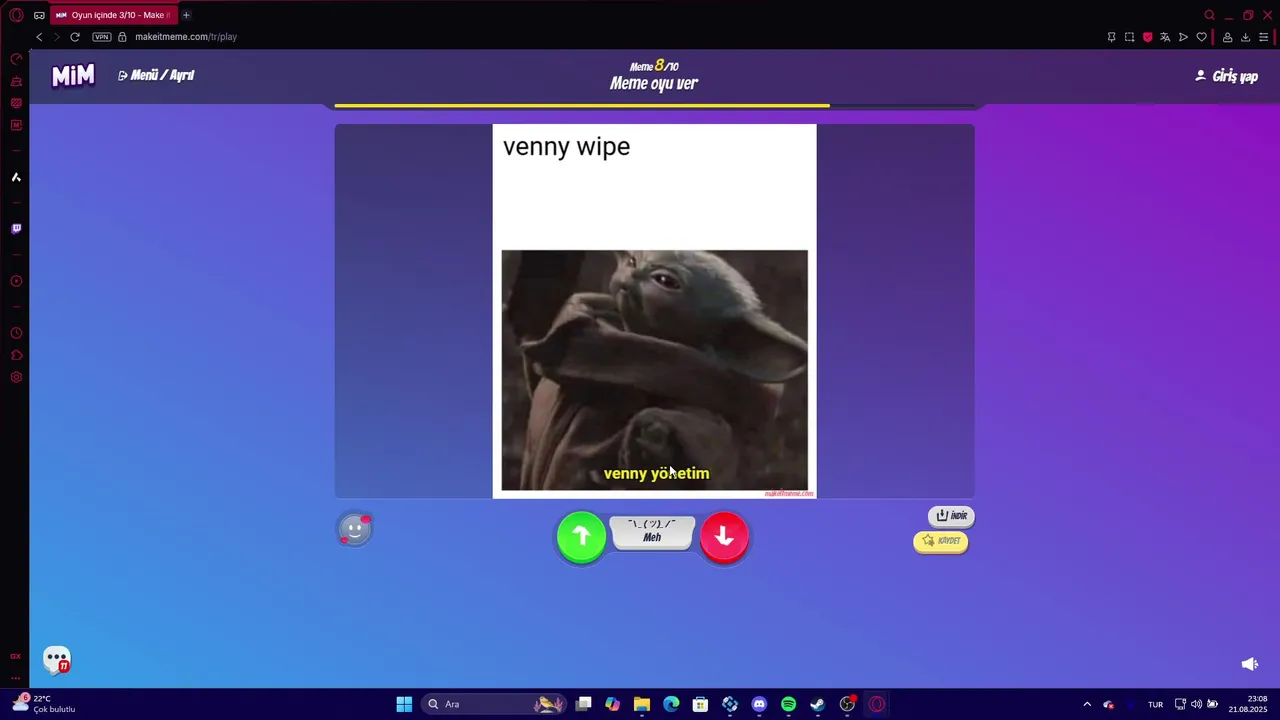Open Settings gear in sidebar
The width and height of the screenshot is (1280, 720).
point(16,377)
